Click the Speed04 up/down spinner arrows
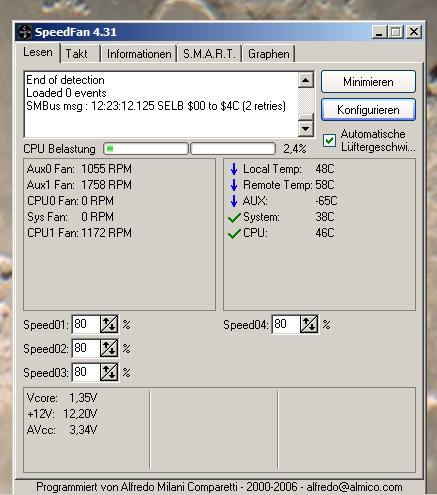The width and height of the screenshot is (437, 495). click(x=309, y=324)
